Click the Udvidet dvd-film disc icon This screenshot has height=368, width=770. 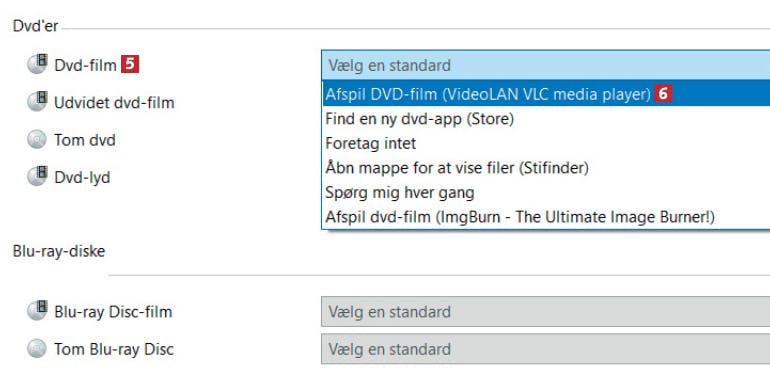[37, 102]
